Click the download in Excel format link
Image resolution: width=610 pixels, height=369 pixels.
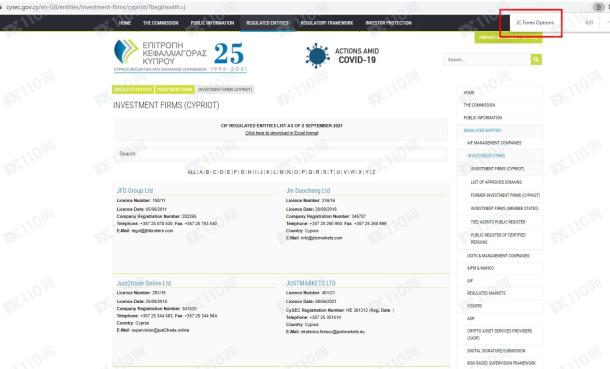[282, 133]
